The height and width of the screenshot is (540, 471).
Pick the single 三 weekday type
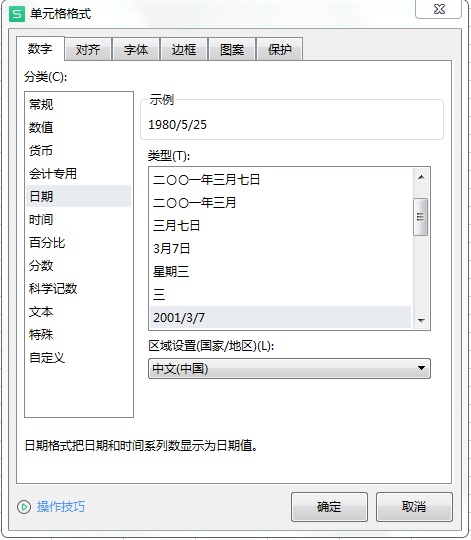click(x=281, y=294)
